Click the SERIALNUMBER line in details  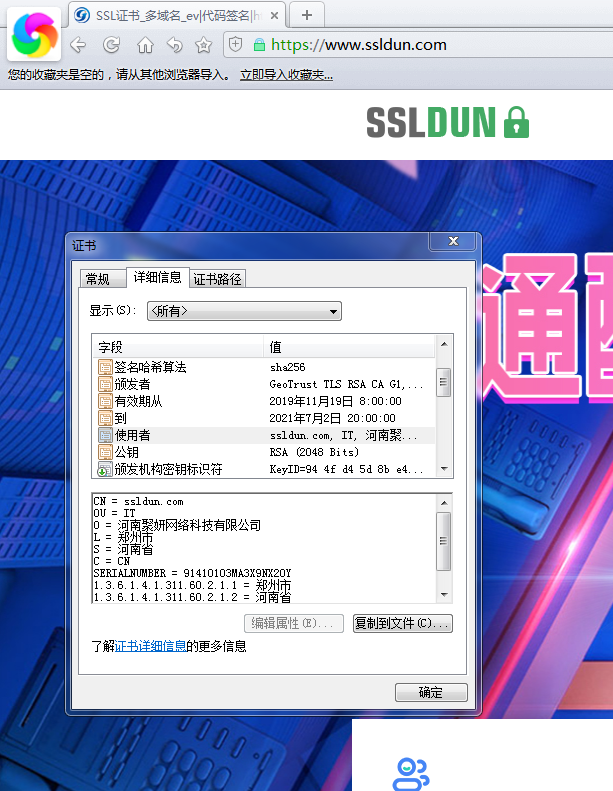click(x=192, y=574)
